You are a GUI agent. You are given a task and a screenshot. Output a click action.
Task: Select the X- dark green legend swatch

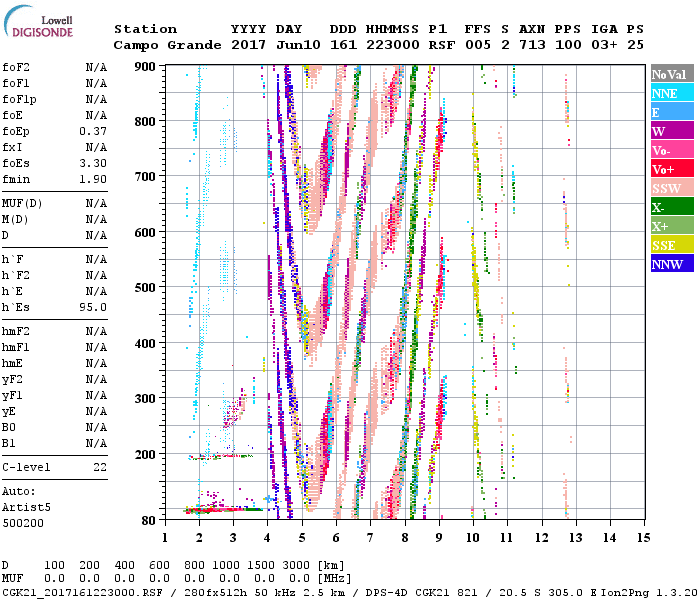(672, 207)
